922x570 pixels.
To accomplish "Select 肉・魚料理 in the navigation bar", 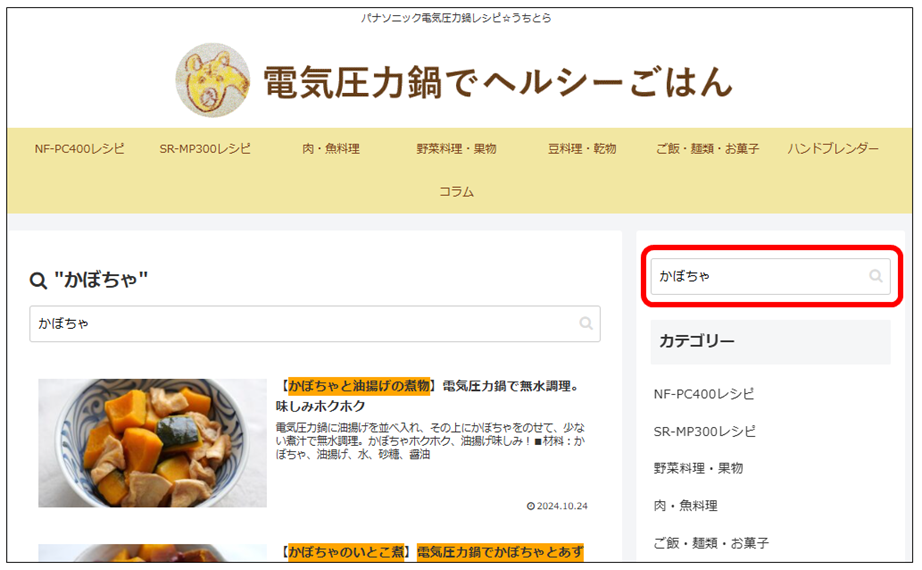I will 330,149.
